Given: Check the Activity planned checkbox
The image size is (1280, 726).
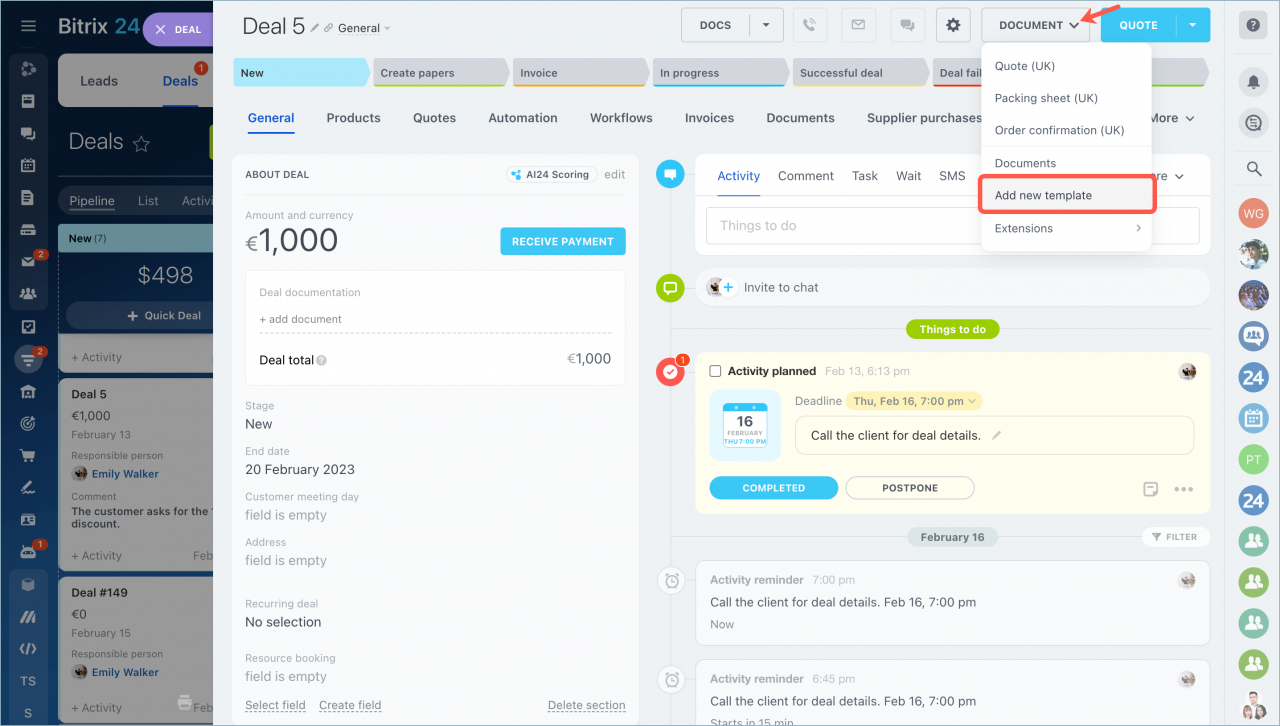Looking at the screenshot, I should pos(715,371).
